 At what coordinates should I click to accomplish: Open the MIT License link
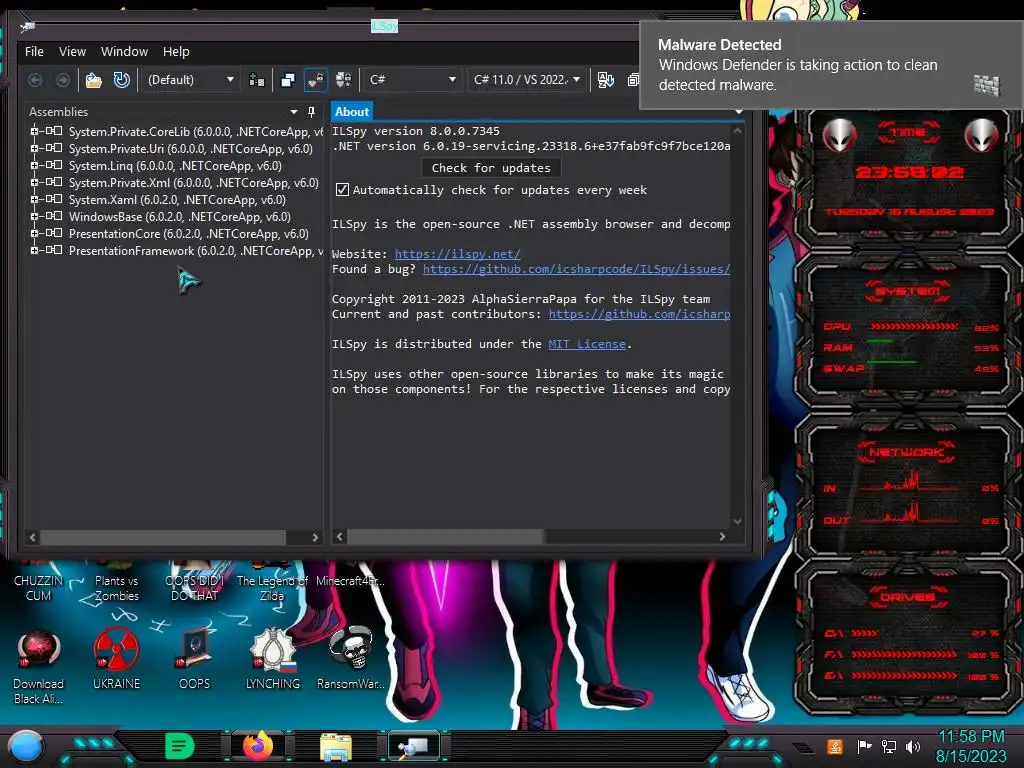coord(587,344)
